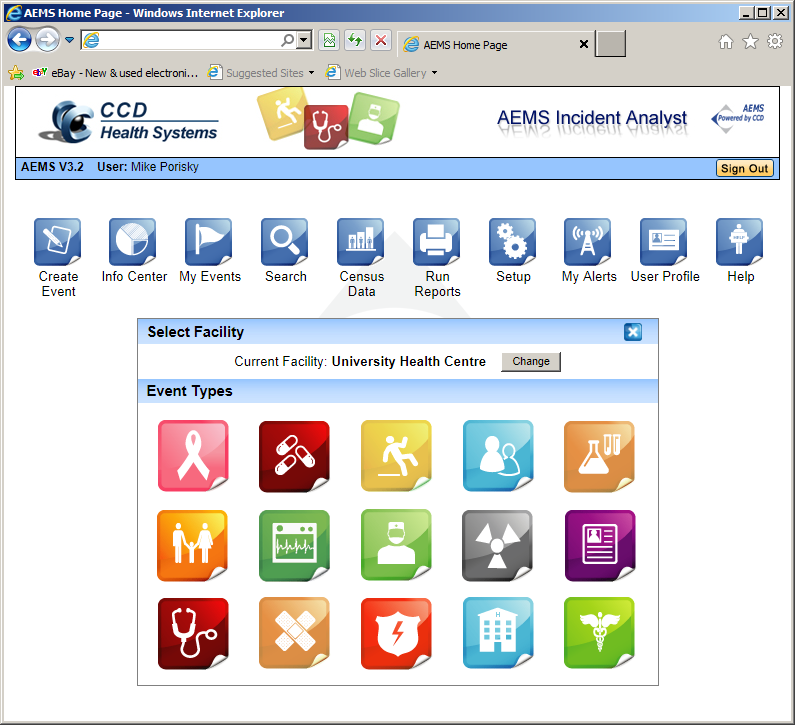
Task: Open My Alerts antenna icon
Action: coord(588,242)
